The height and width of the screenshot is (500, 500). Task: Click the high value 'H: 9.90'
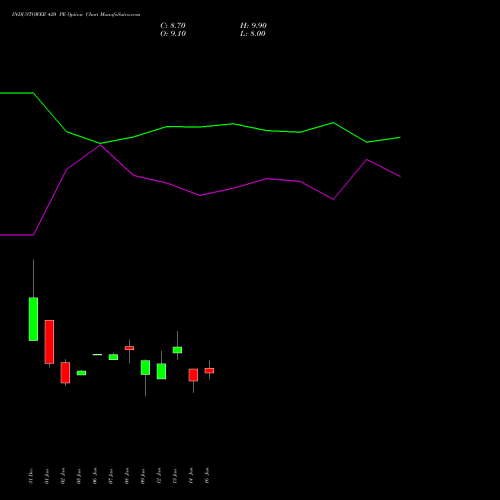tap(253, 26)
